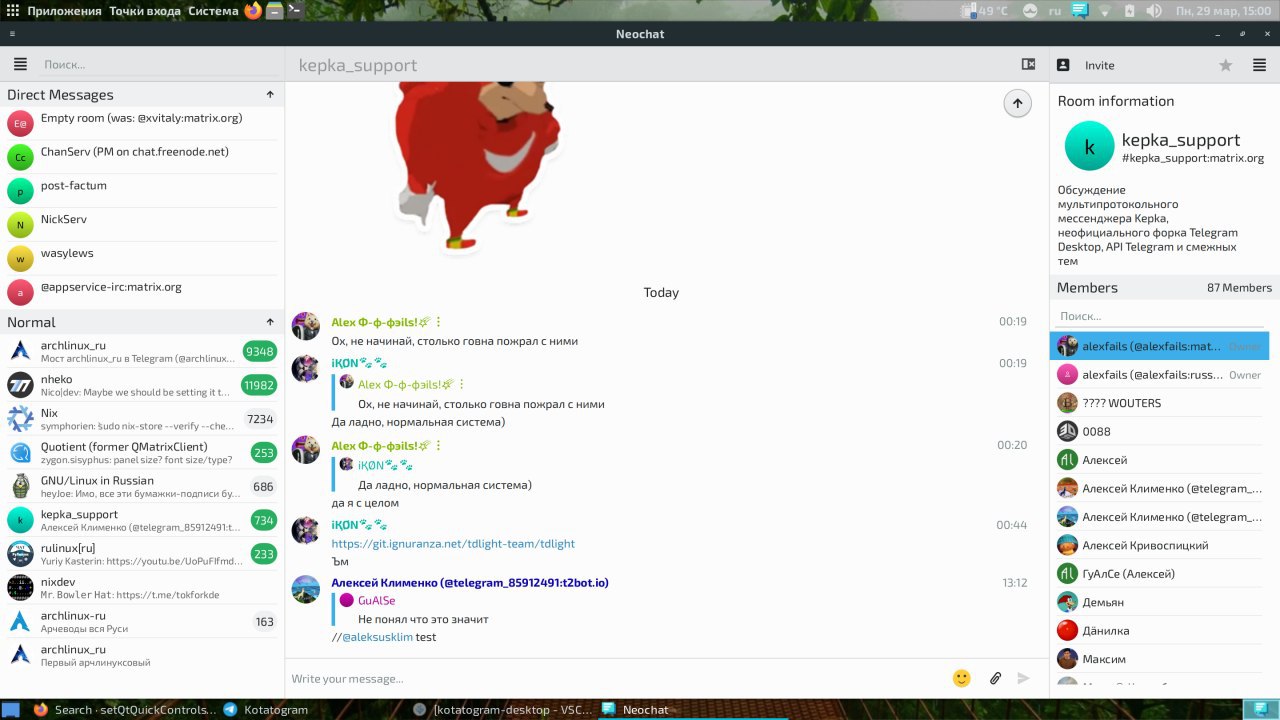Click the Alex Ф-ф-фэils avatar at 00:19
The height and width of the screenshot is (720, 1280).
click(305, 326)
